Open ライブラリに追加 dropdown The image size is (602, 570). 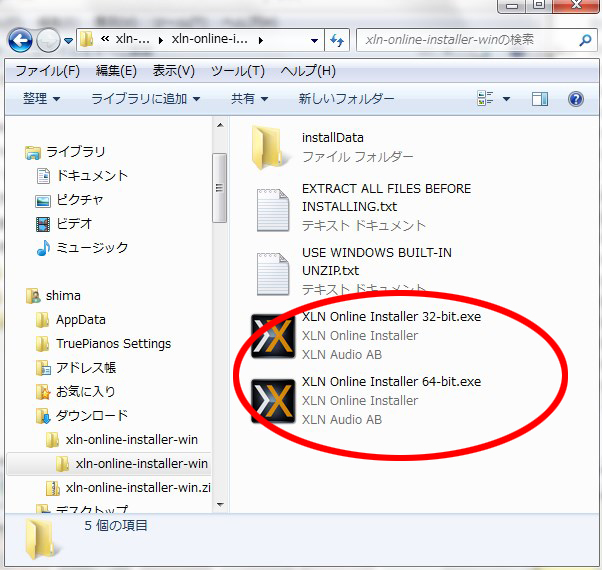click(x=146, y=99)
